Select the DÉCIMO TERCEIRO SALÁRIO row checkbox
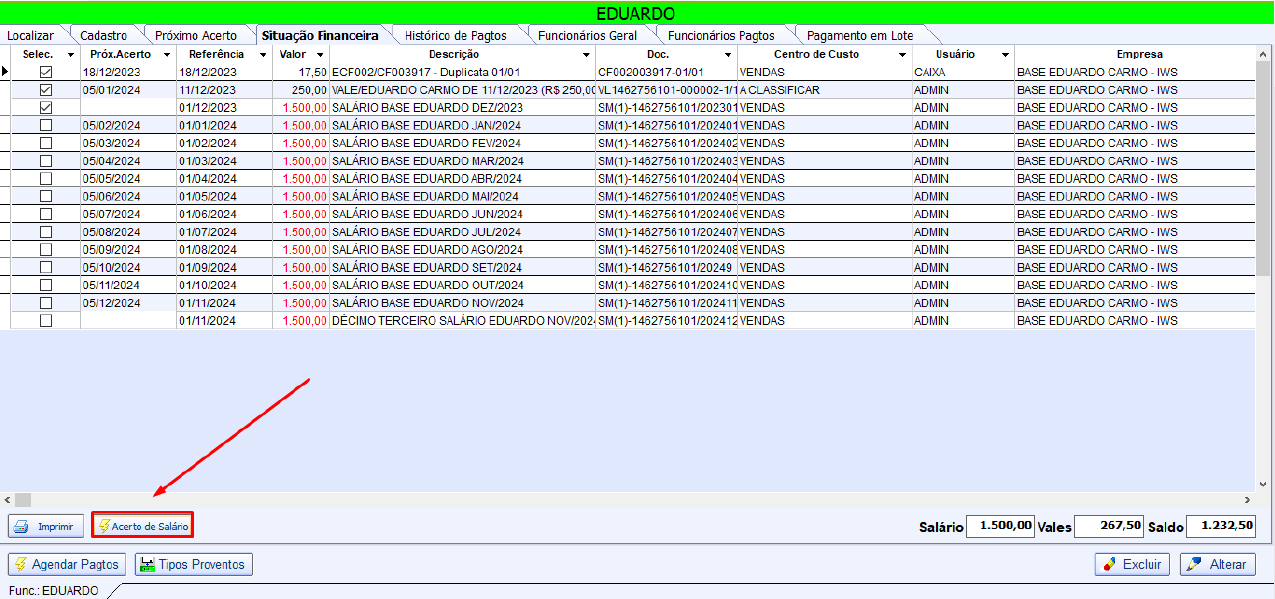Image resolution: width=1275 pixels, height=599 pixels. pos(45,321)
